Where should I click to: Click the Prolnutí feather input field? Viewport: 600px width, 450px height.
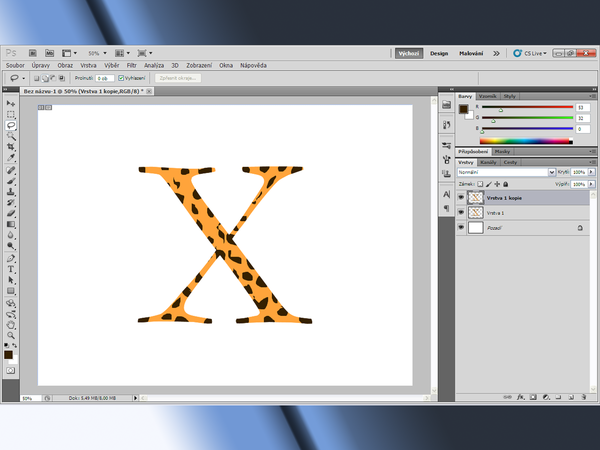pos(104,77)
